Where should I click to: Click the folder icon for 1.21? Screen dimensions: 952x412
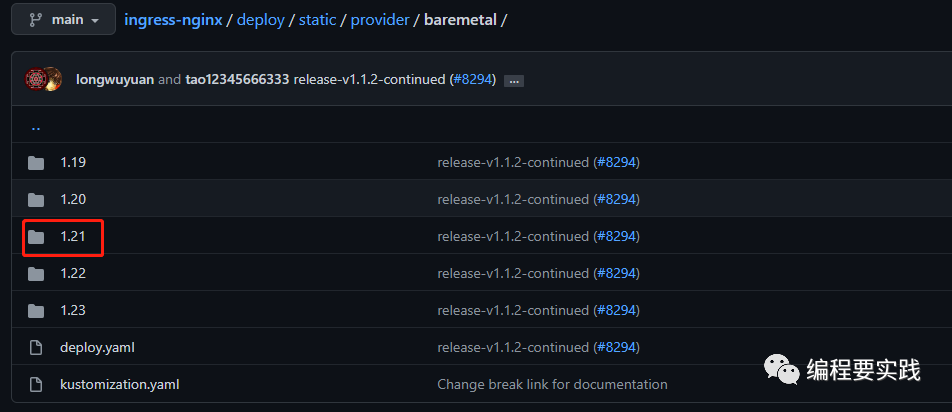36,237
